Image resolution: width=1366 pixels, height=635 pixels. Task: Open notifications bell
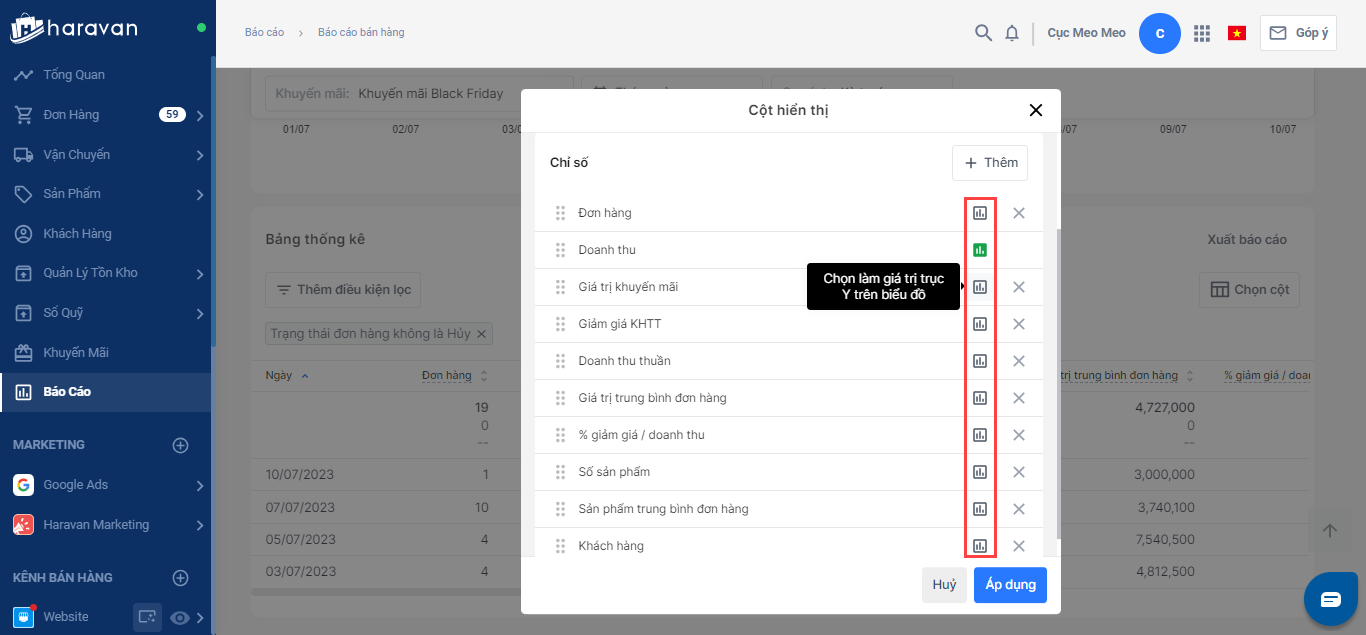pos(1012,33)
